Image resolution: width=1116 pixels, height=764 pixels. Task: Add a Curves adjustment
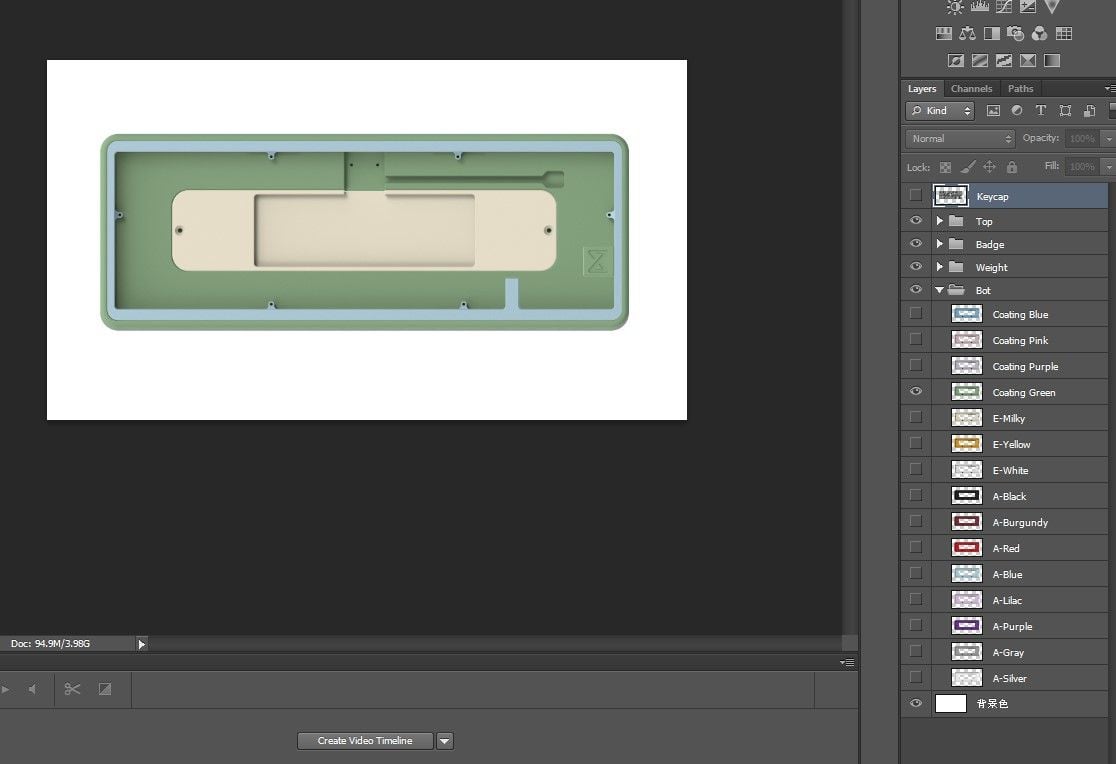pos(1004,6)
